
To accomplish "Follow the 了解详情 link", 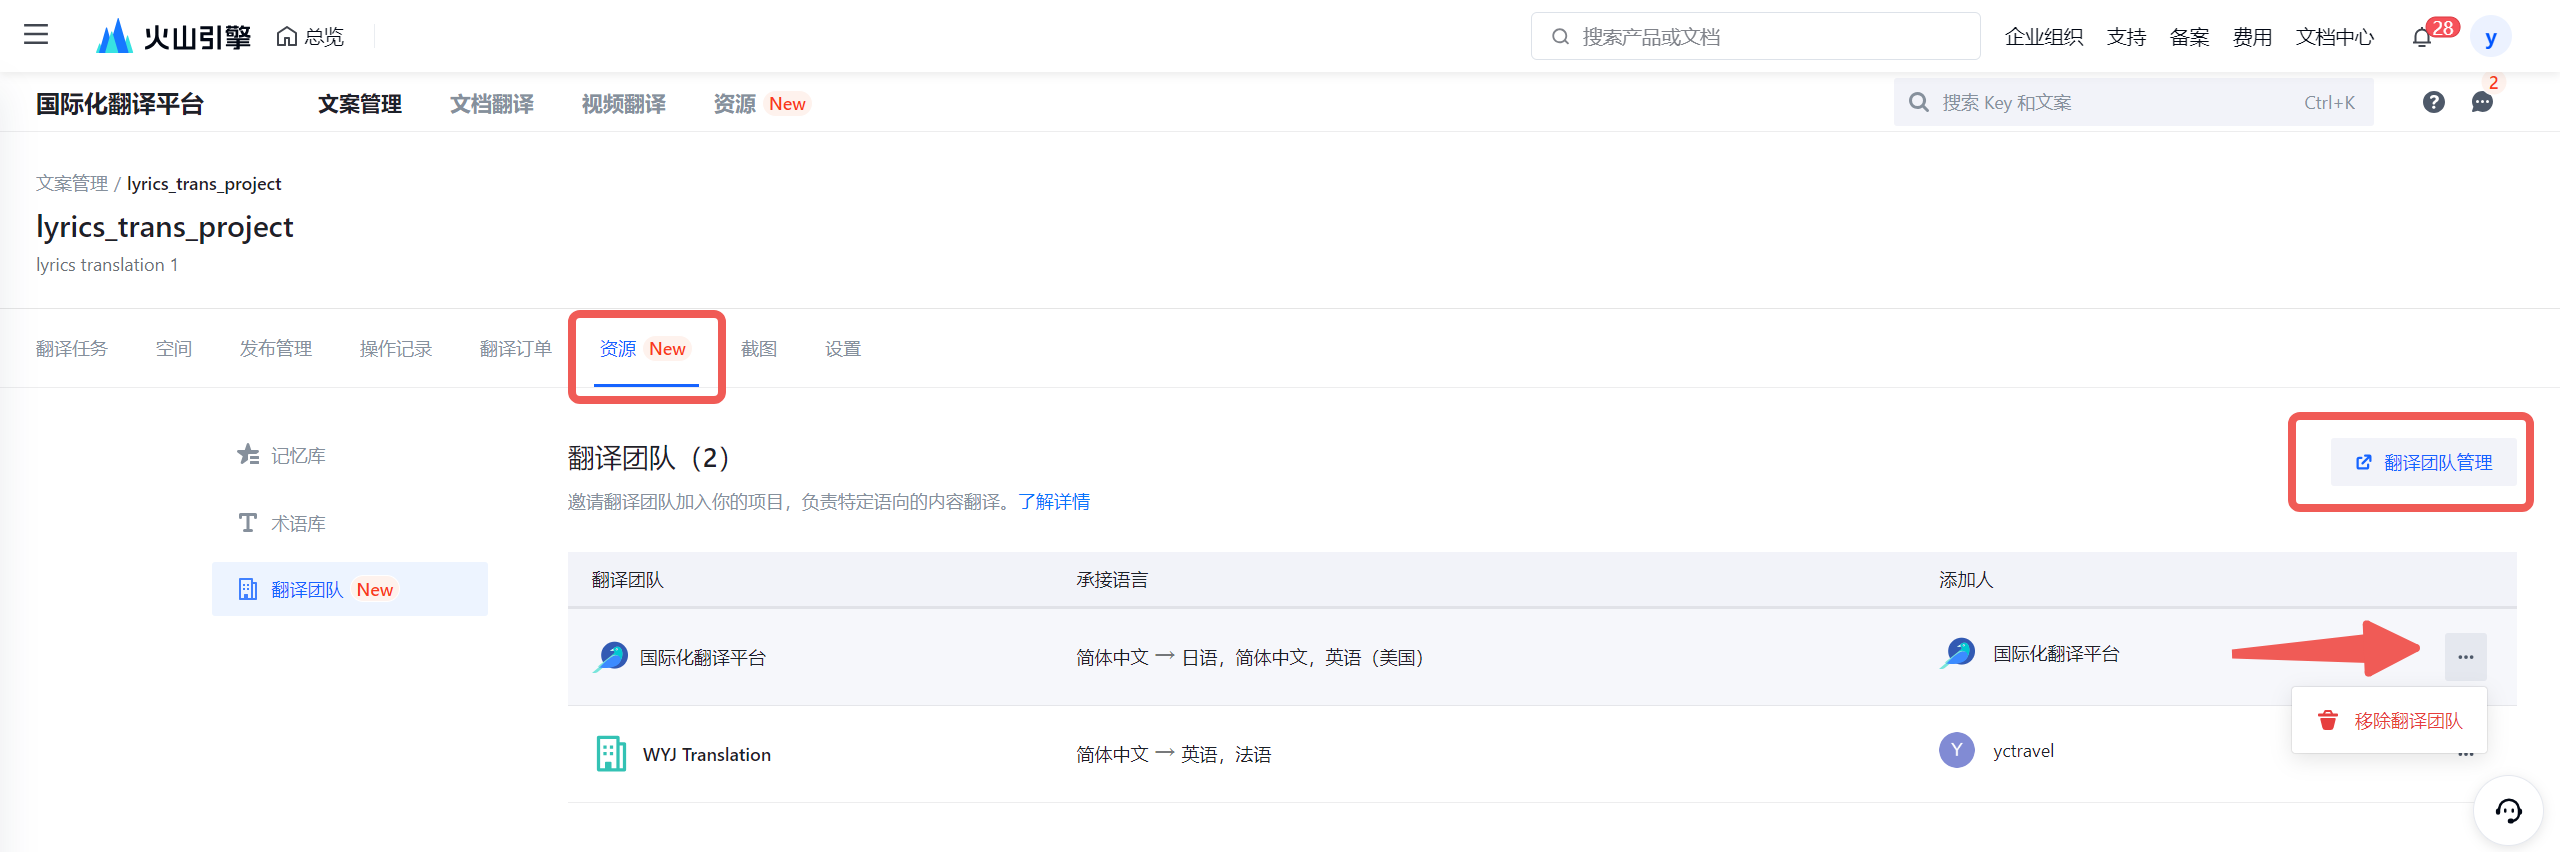I will point(1054,502).
